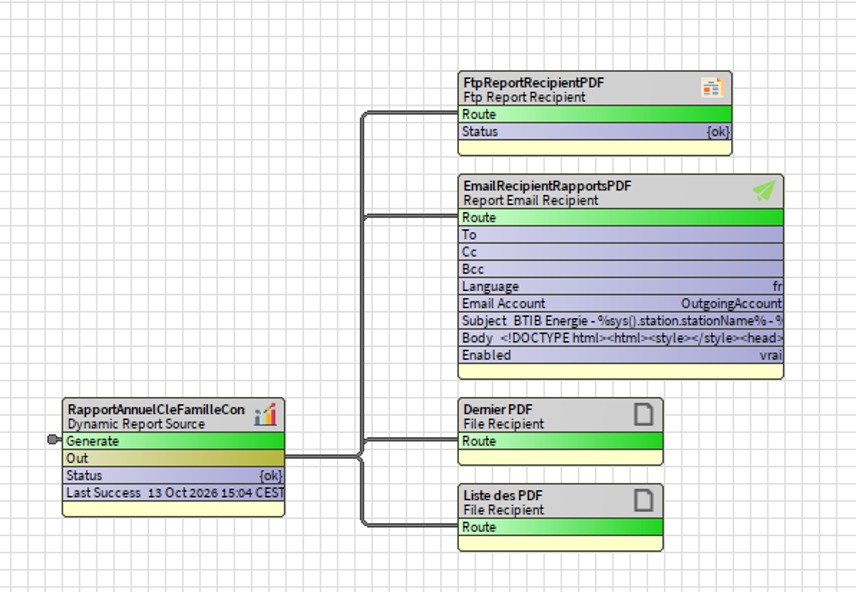This screenshot has width=856, height=592.
Task: Click the Out slot row
Action: pos(174,458)
